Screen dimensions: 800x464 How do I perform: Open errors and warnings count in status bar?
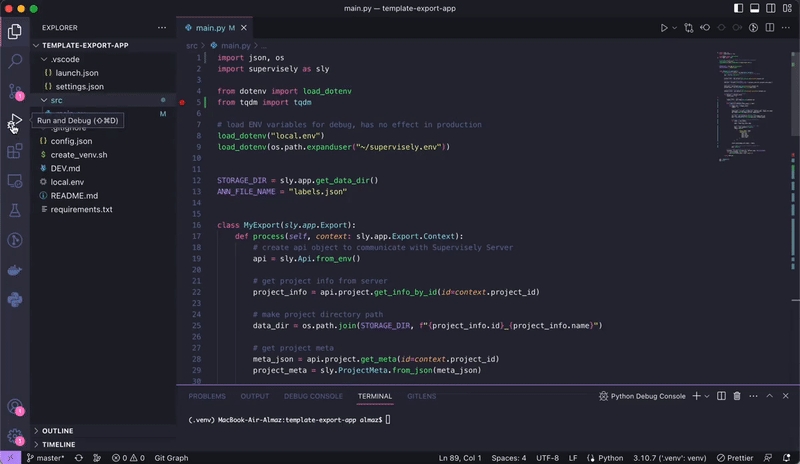coord(128,458)
